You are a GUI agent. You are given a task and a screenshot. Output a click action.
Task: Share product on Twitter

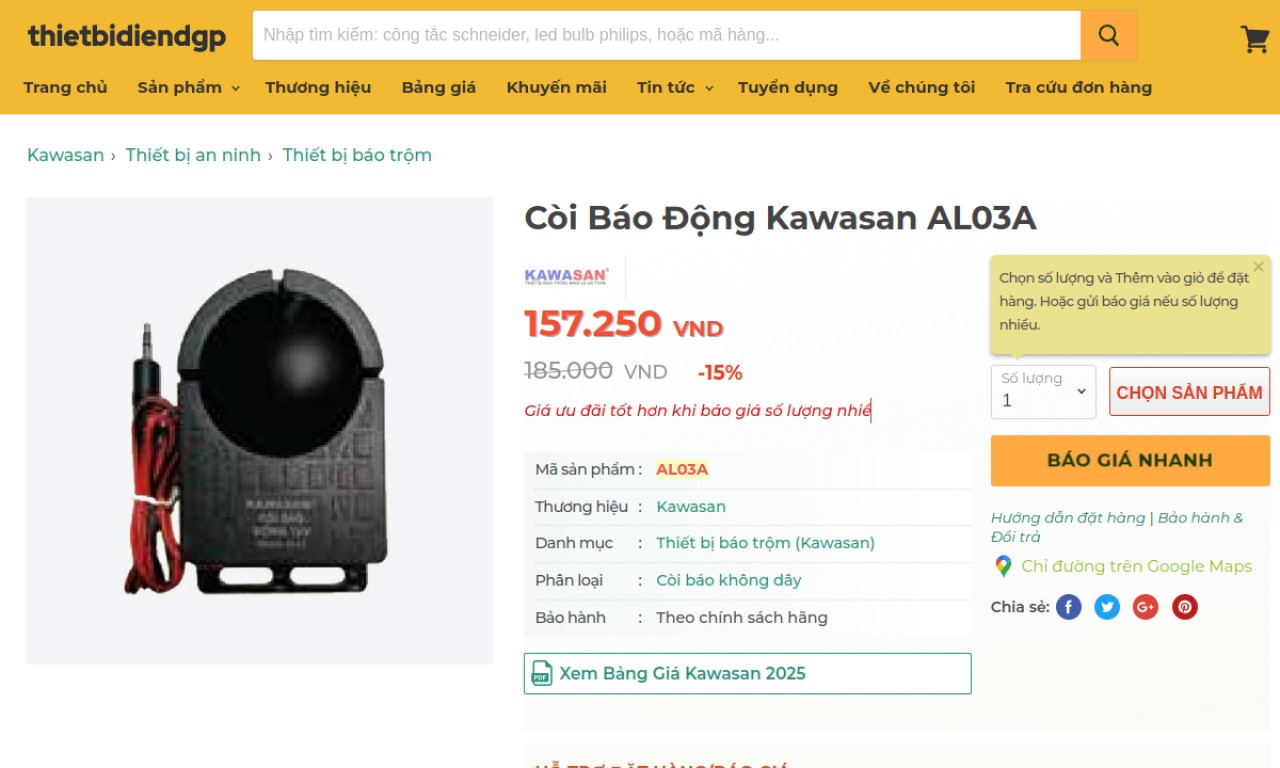(x=1107, y=607)
